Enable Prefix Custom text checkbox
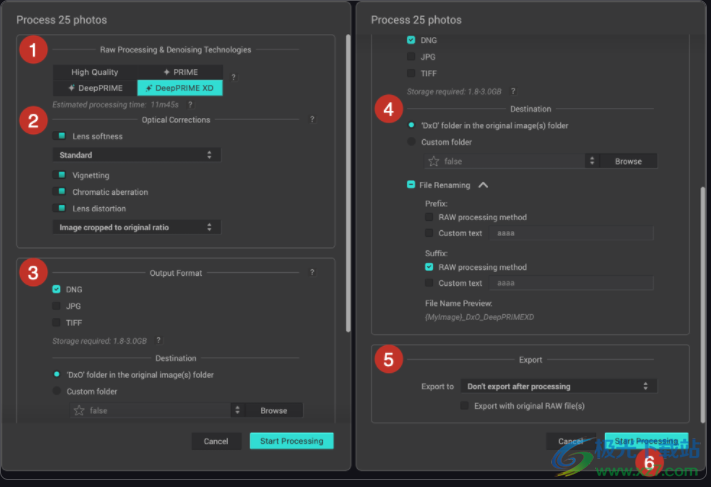The height and width of the screenshot is (487, 711). pyautogui.click(x=429, y=233)
